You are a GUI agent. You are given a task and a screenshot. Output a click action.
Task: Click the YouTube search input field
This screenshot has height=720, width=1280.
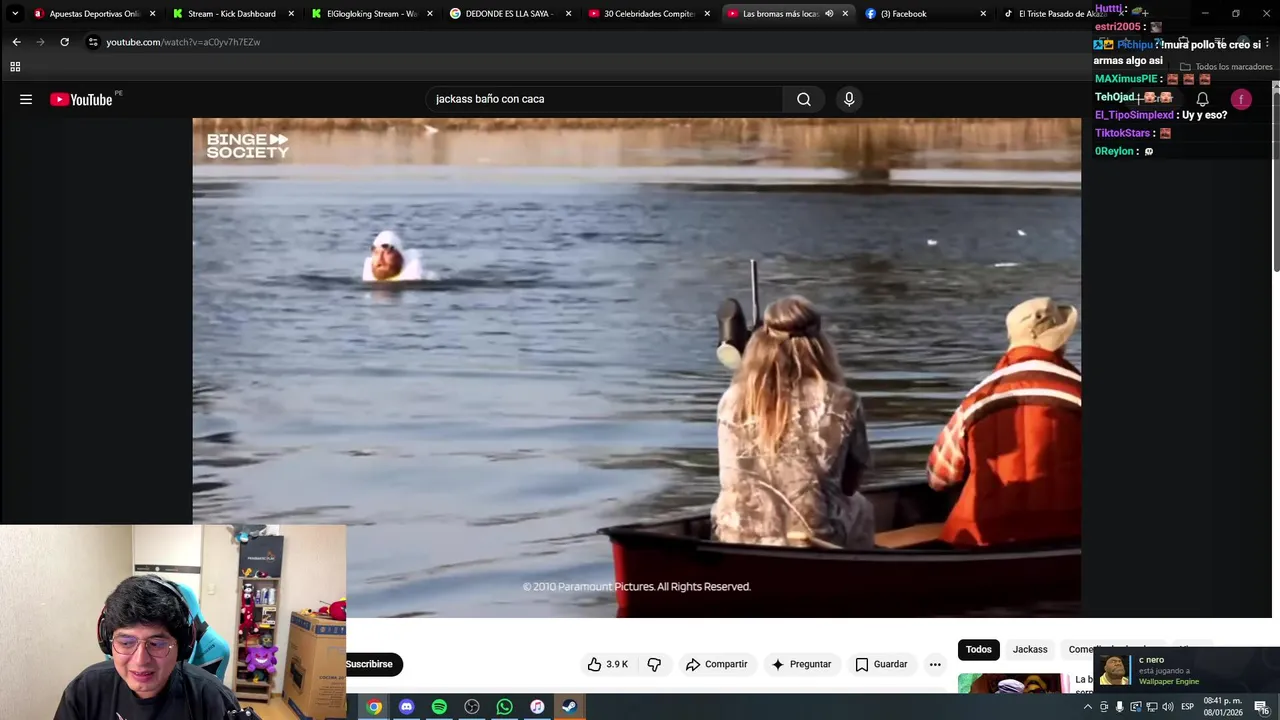[x=604, y=99]
